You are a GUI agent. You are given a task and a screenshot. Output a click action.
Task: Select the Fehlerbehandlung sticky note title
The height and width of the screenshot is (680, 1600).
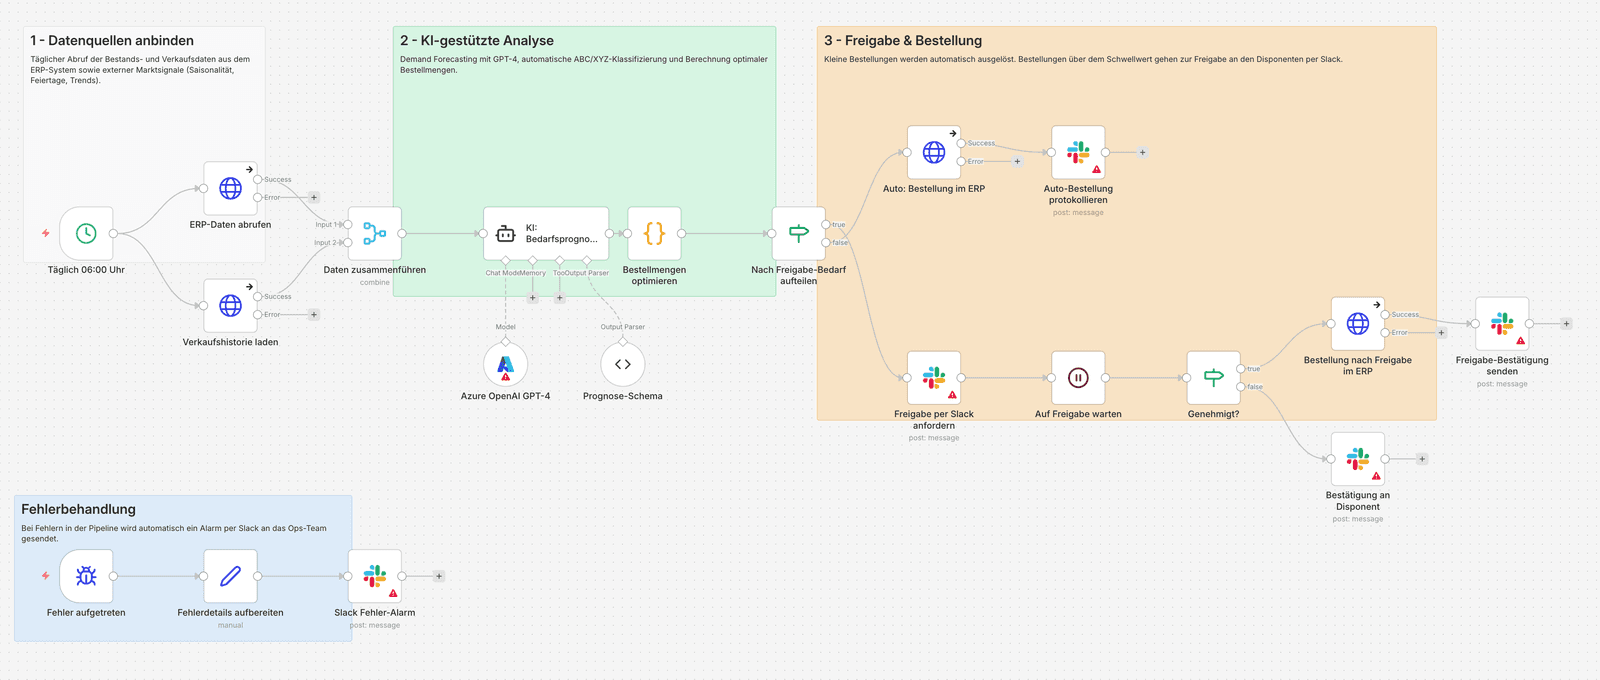point(78,509)
